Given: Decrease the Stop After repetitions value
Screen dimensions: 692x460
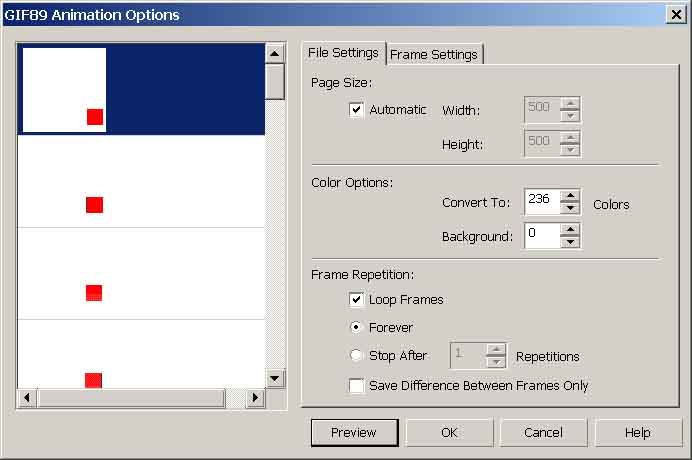Looking at the screenshot, I should pyautogui.click(x=496, y=362).
